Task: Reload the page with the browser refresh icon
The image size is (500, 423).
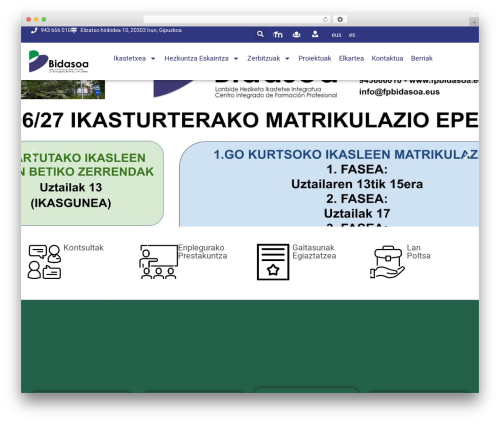Action: coord(325,19)
